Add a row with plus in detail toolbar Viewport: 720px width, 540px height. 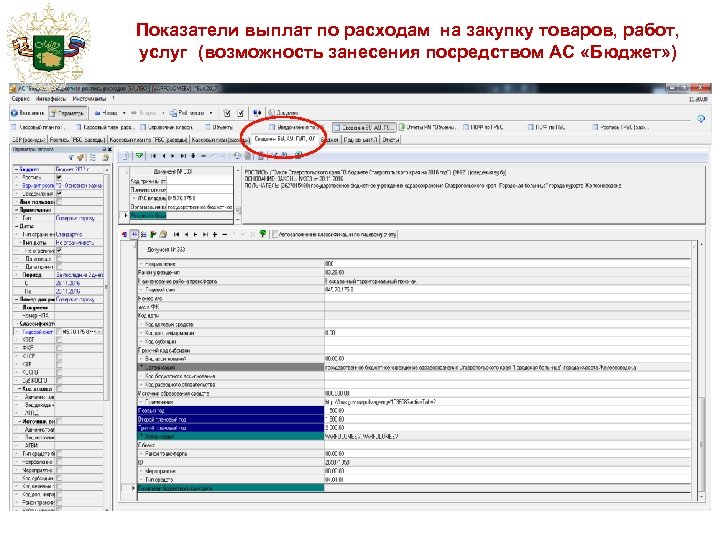click(x=215, y=235)
